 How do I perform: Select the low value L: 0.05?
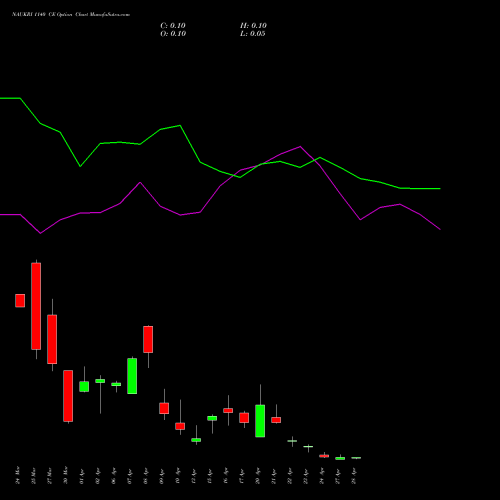[x=253, y=34]
